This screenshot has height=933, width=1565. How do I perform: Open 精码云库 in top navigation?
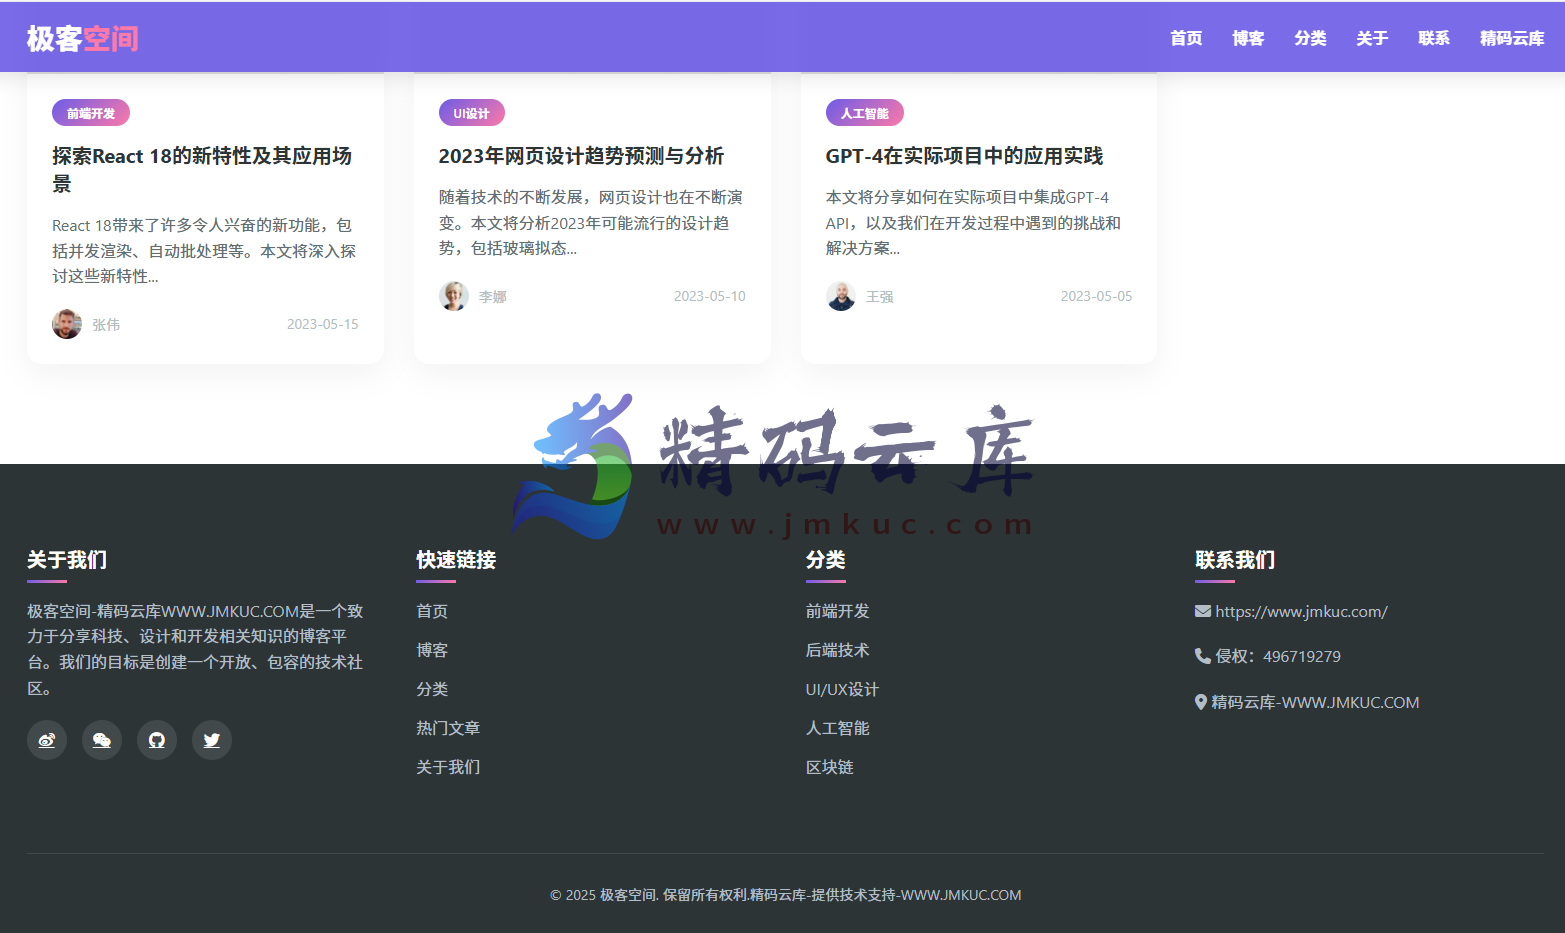[x=1512, y=38]
